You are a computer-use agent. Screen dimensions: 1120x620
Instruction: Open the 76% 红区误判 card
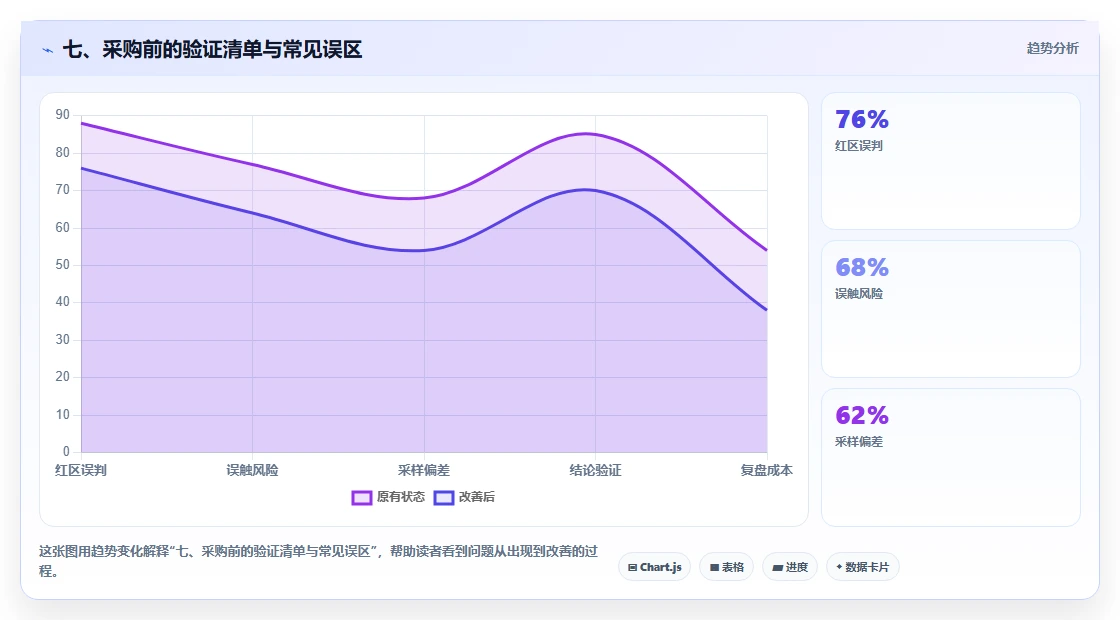pos(951,161)
